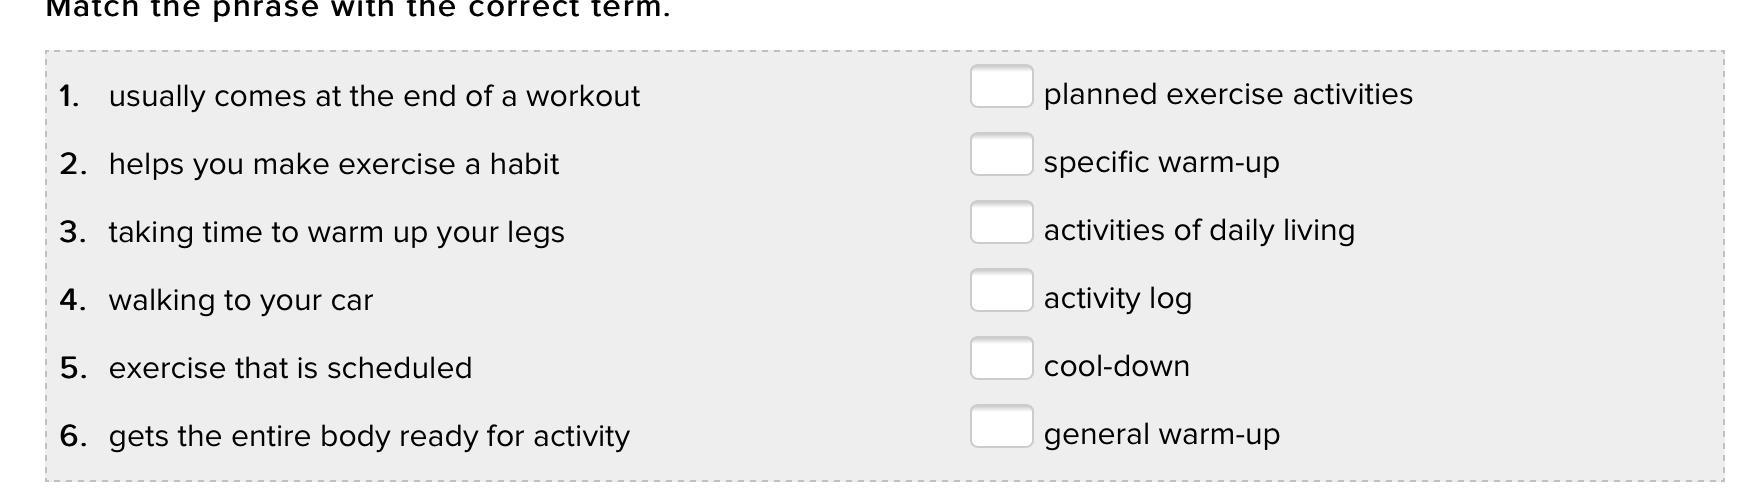Screen dimensions: 1757x500
Task: Click the 'Match the phrase' instruction heading
Action: 358,9
